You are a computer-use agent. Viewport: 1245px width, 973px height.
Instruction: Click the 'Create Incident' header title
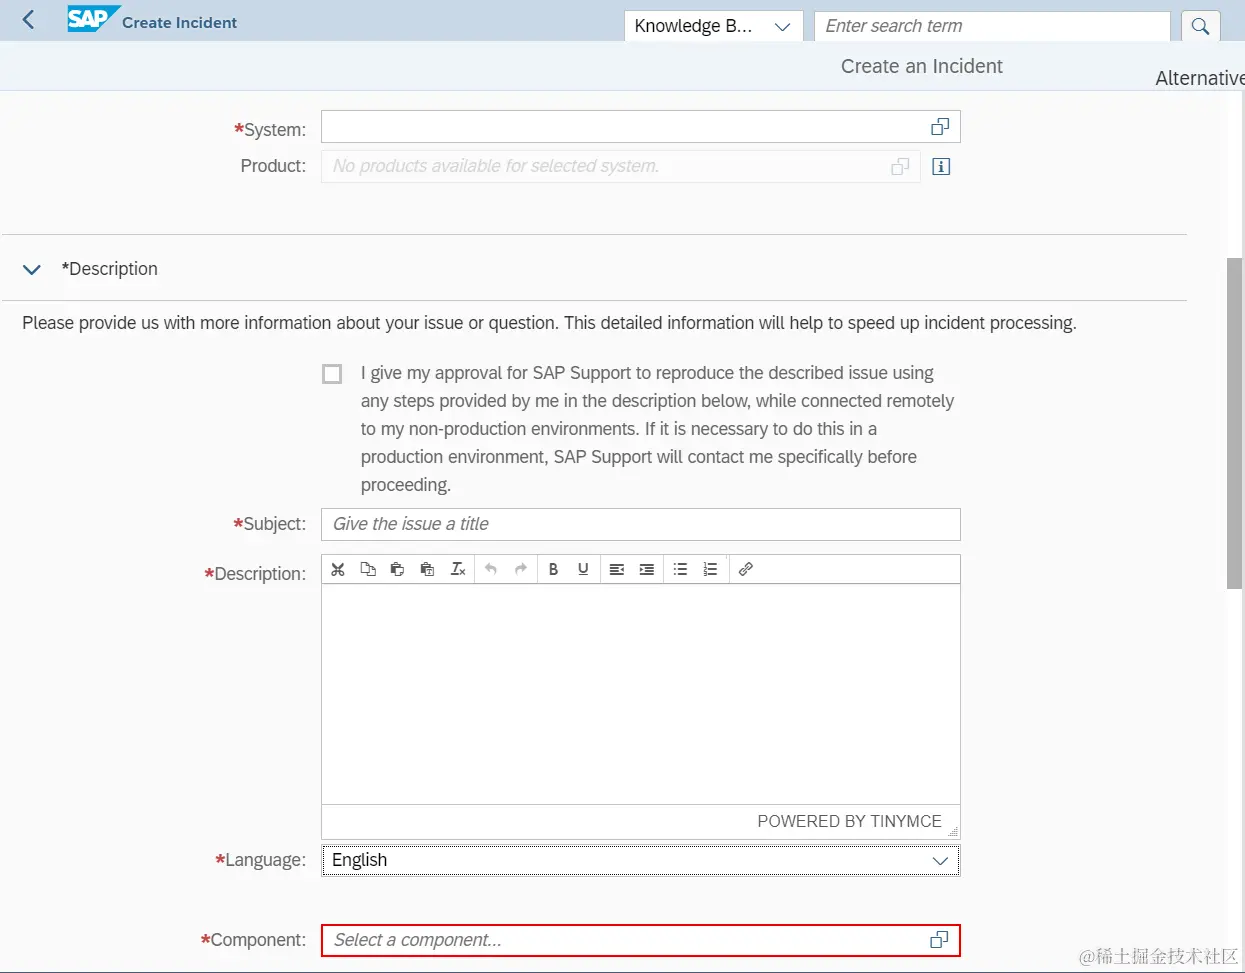point(179,22)
